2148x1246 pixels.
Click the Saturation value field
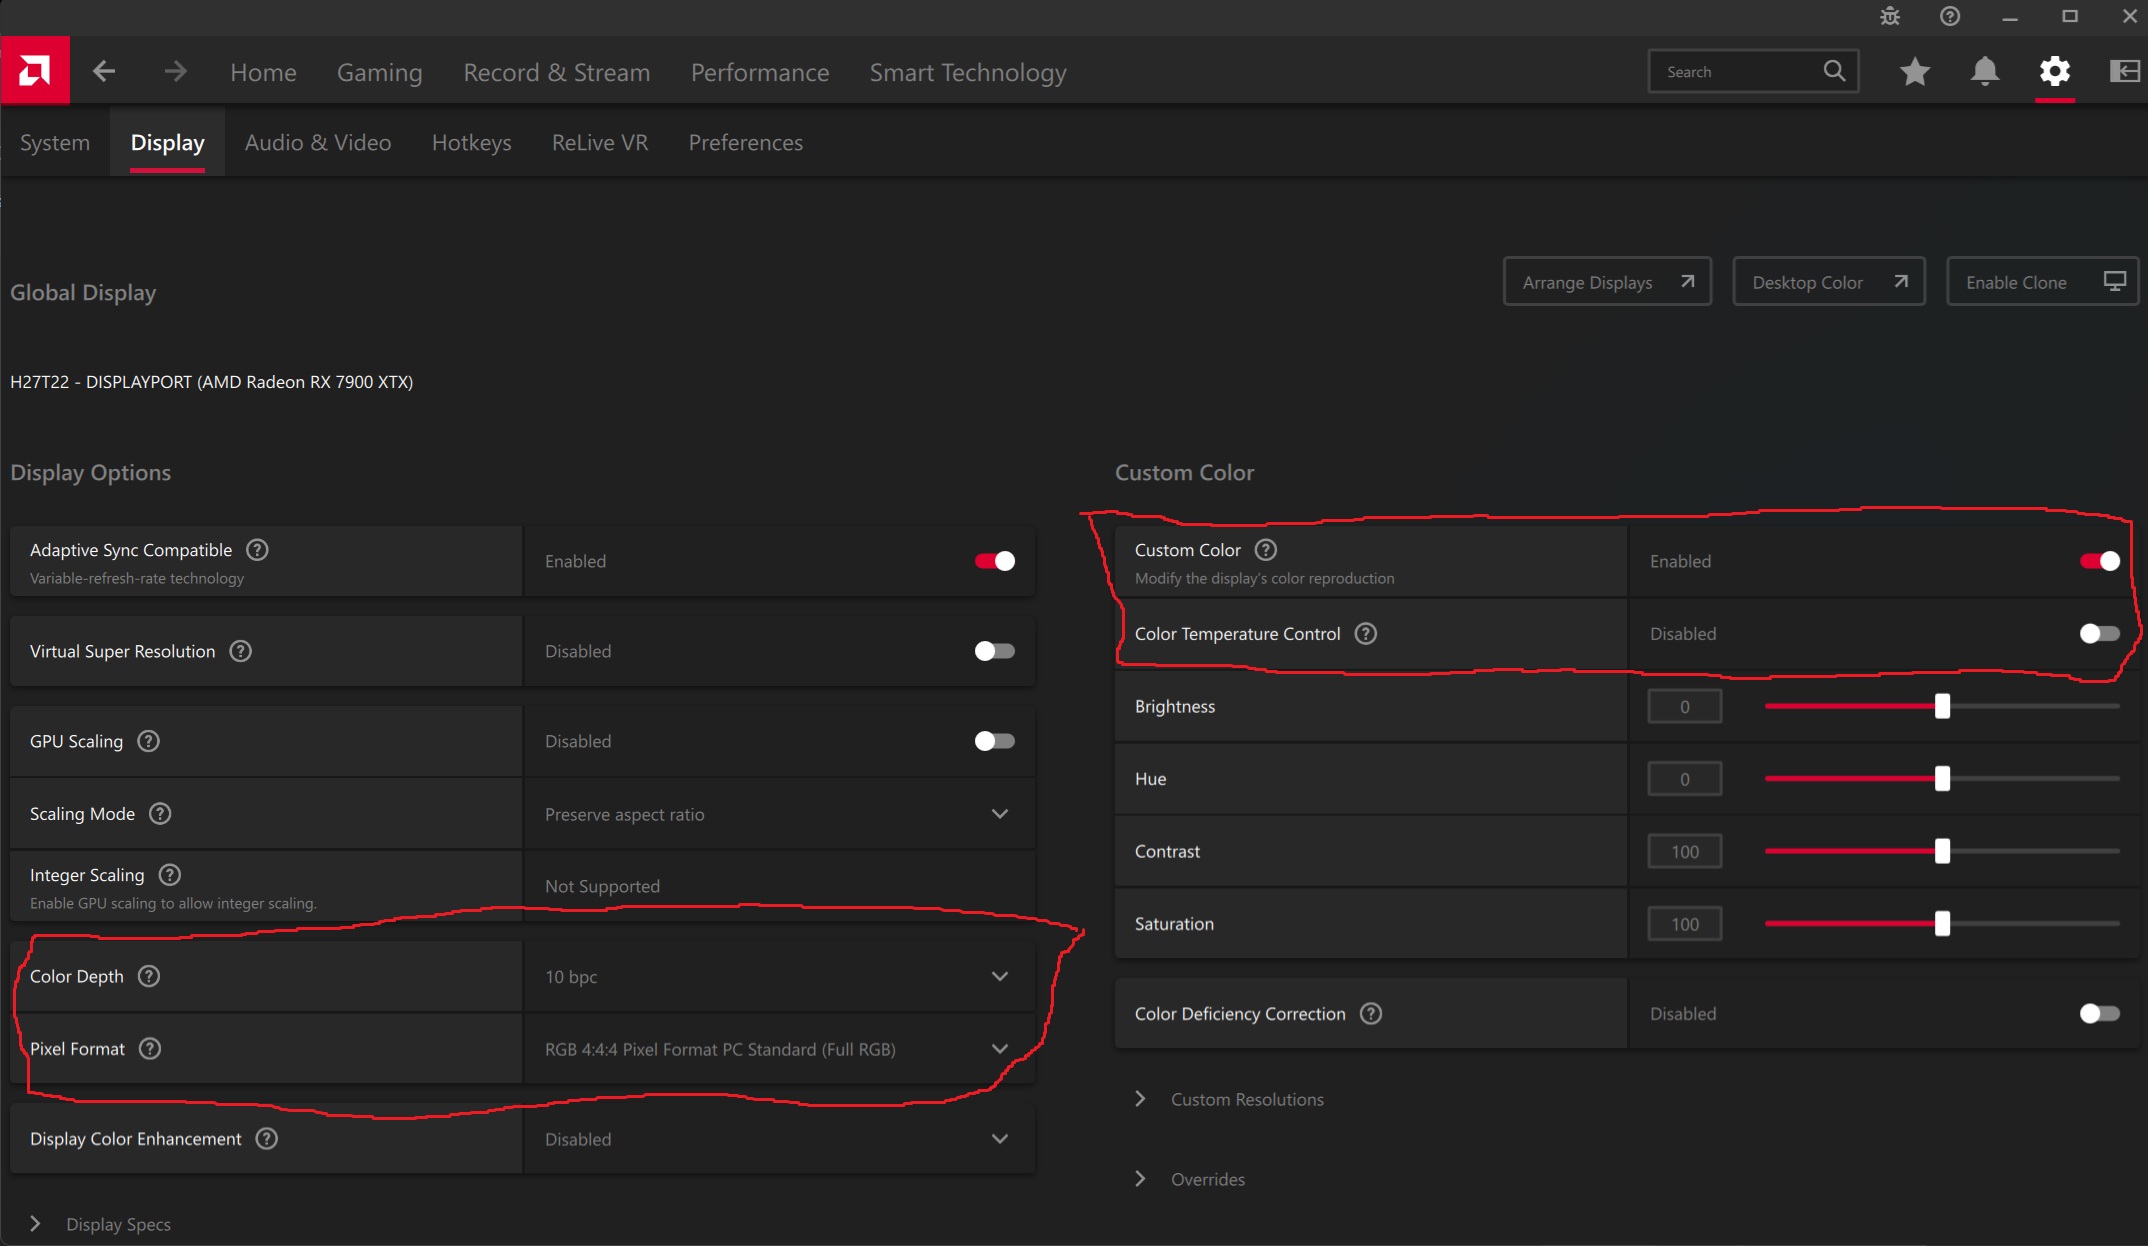(1685, 923)
